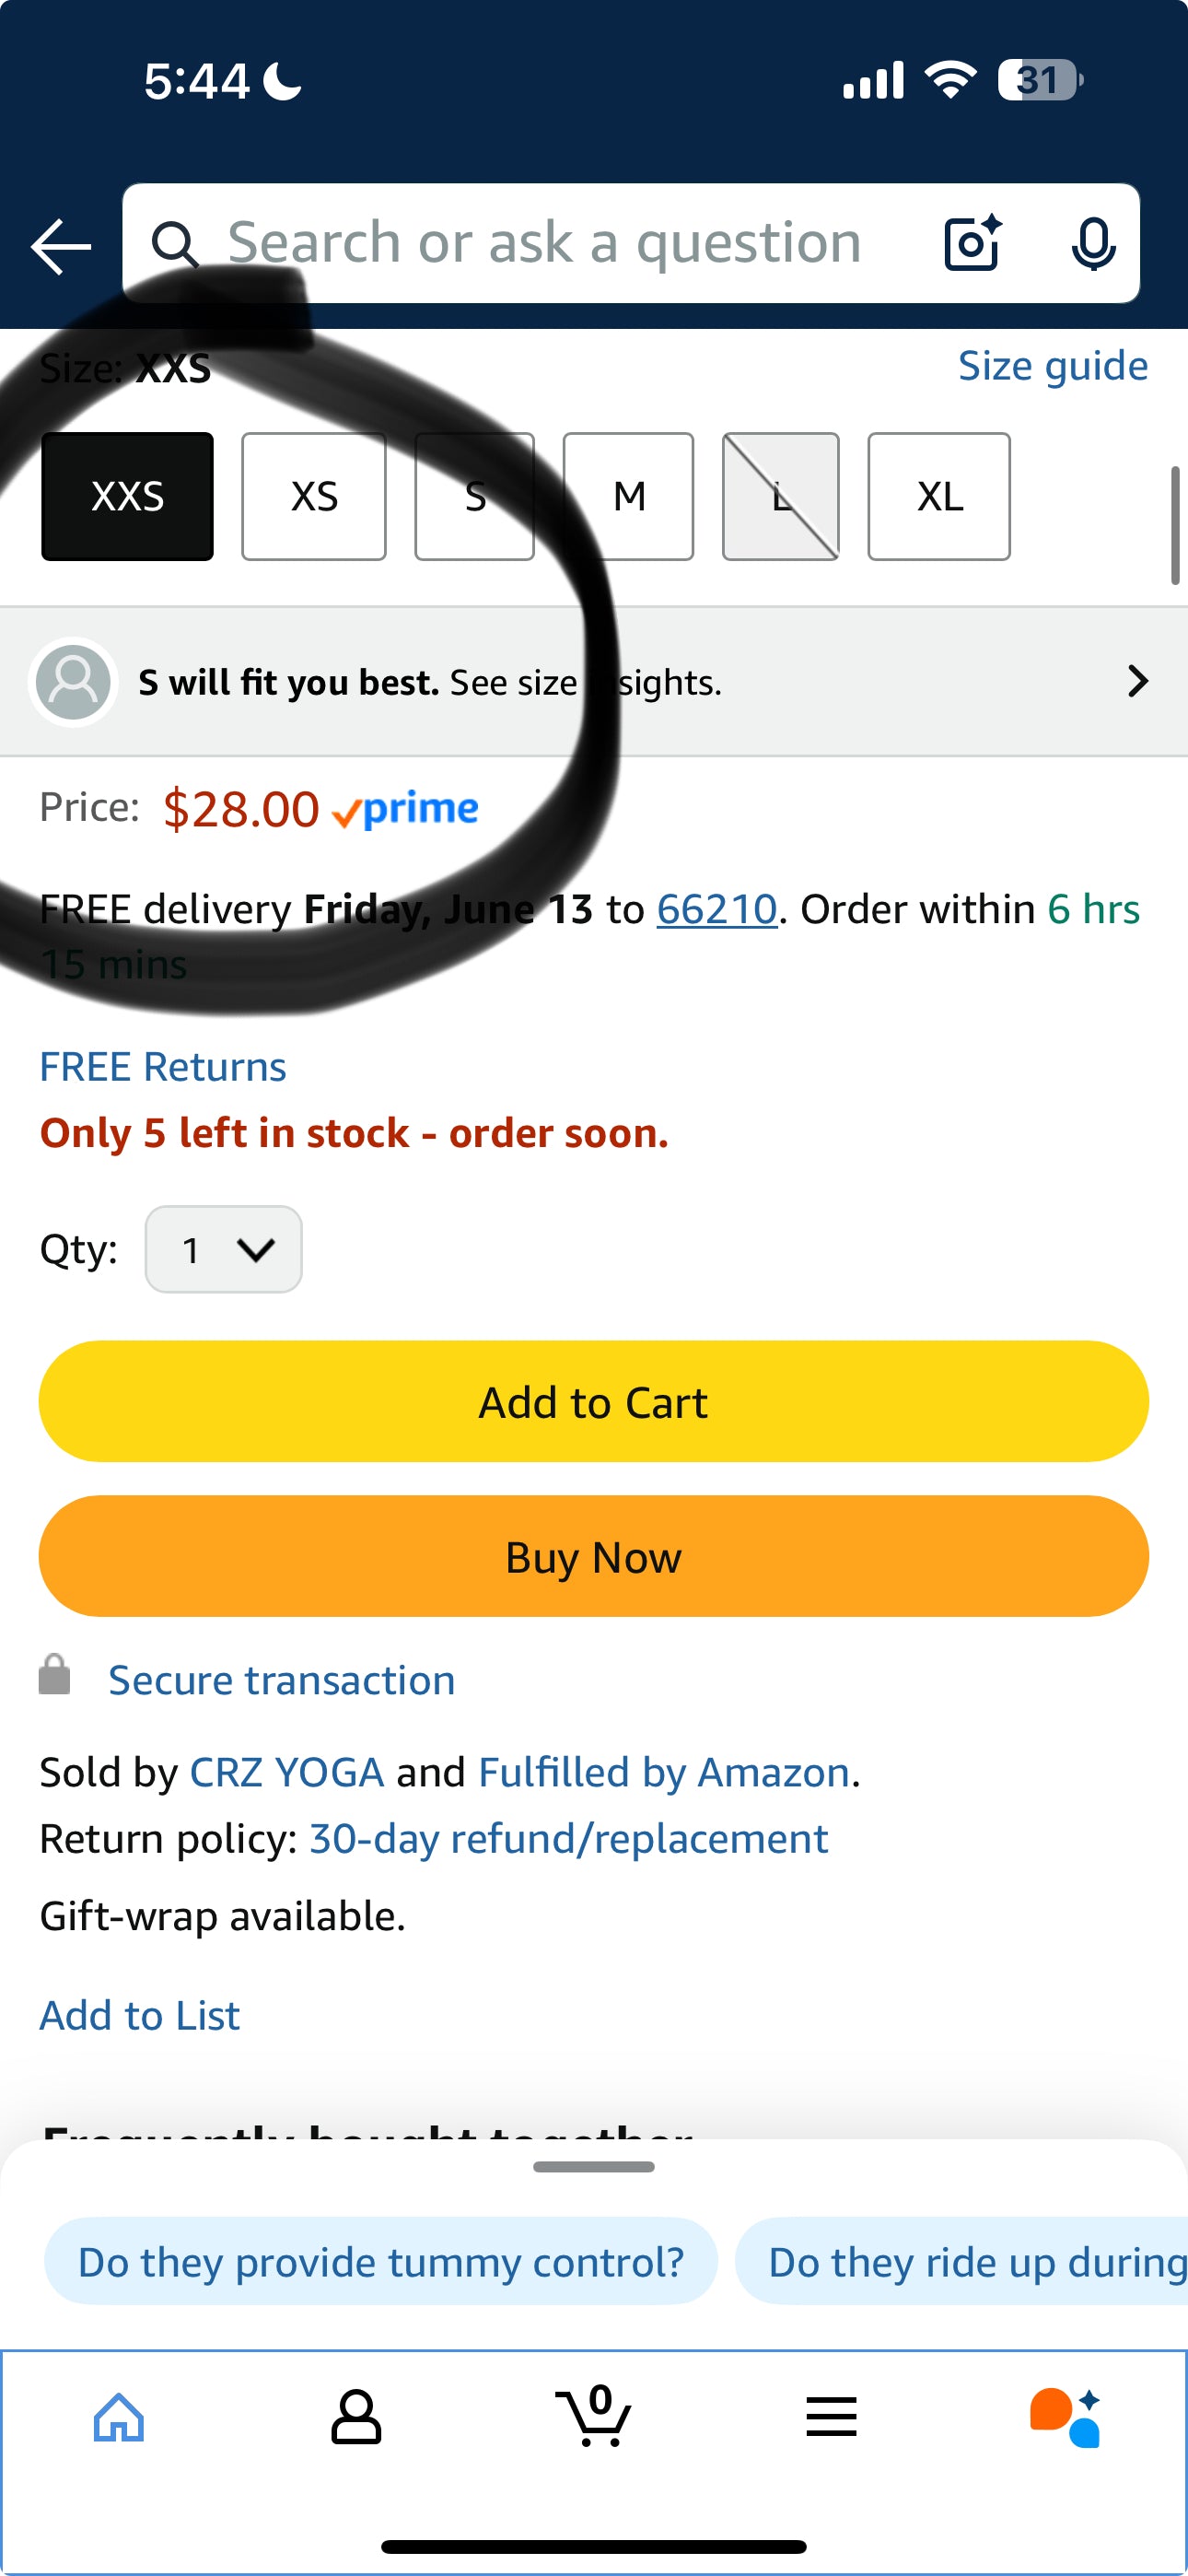Select size XS option
The width and height of the screenshot is (1188, 2576).
[314, 496]
